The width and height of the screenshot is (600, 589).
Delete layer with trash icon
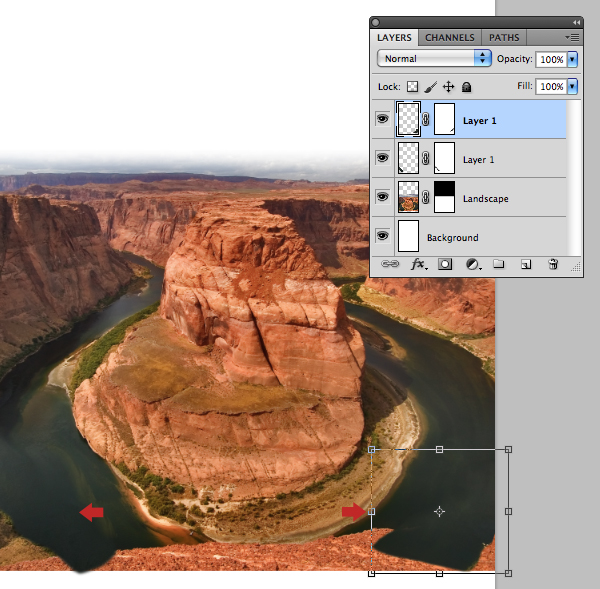point(553,264)
